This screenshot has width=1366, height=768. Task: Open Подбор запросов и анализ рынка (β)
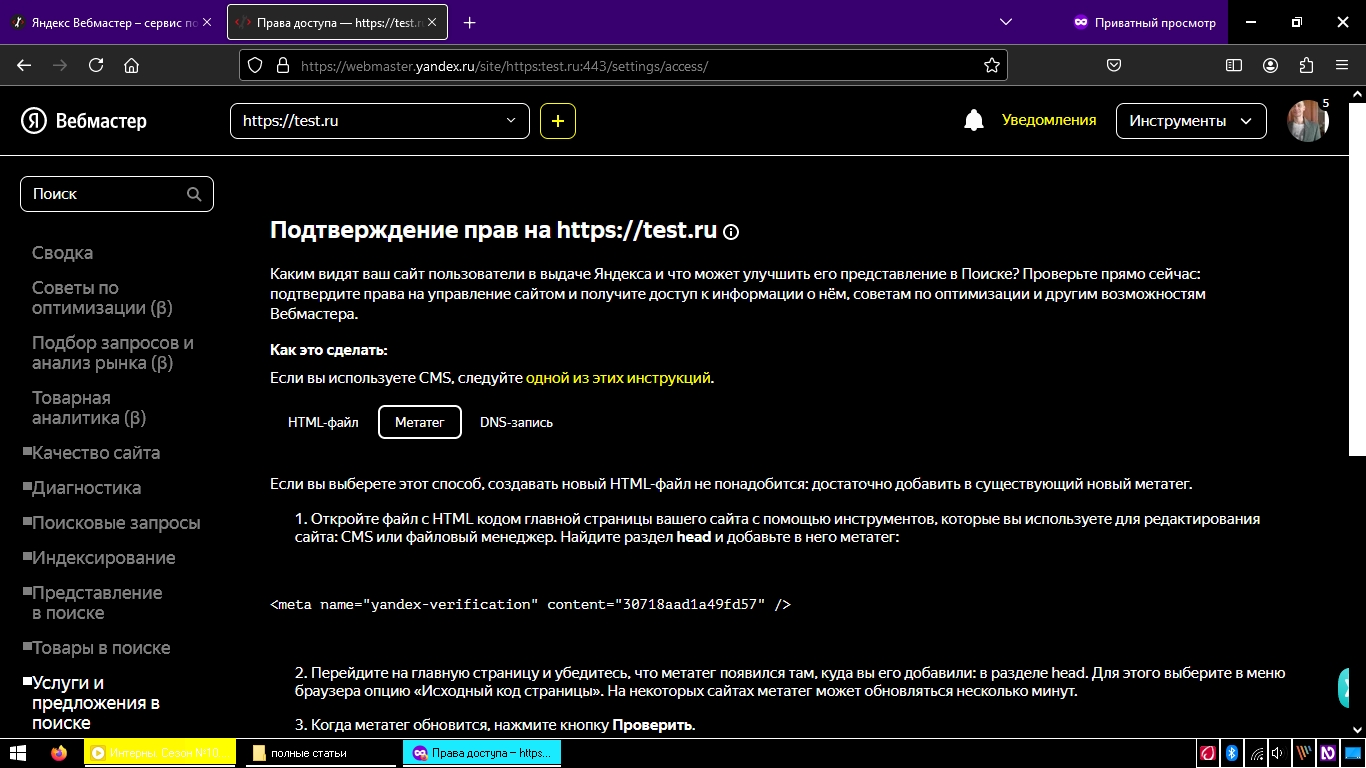pyautogui.click(x=113, y=353)
